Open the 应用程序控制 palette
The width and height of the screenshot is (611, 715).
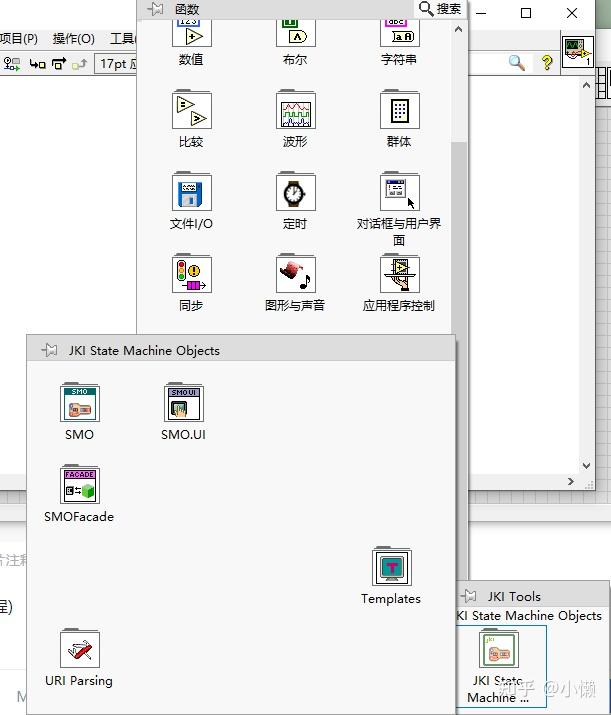[399, 274]
